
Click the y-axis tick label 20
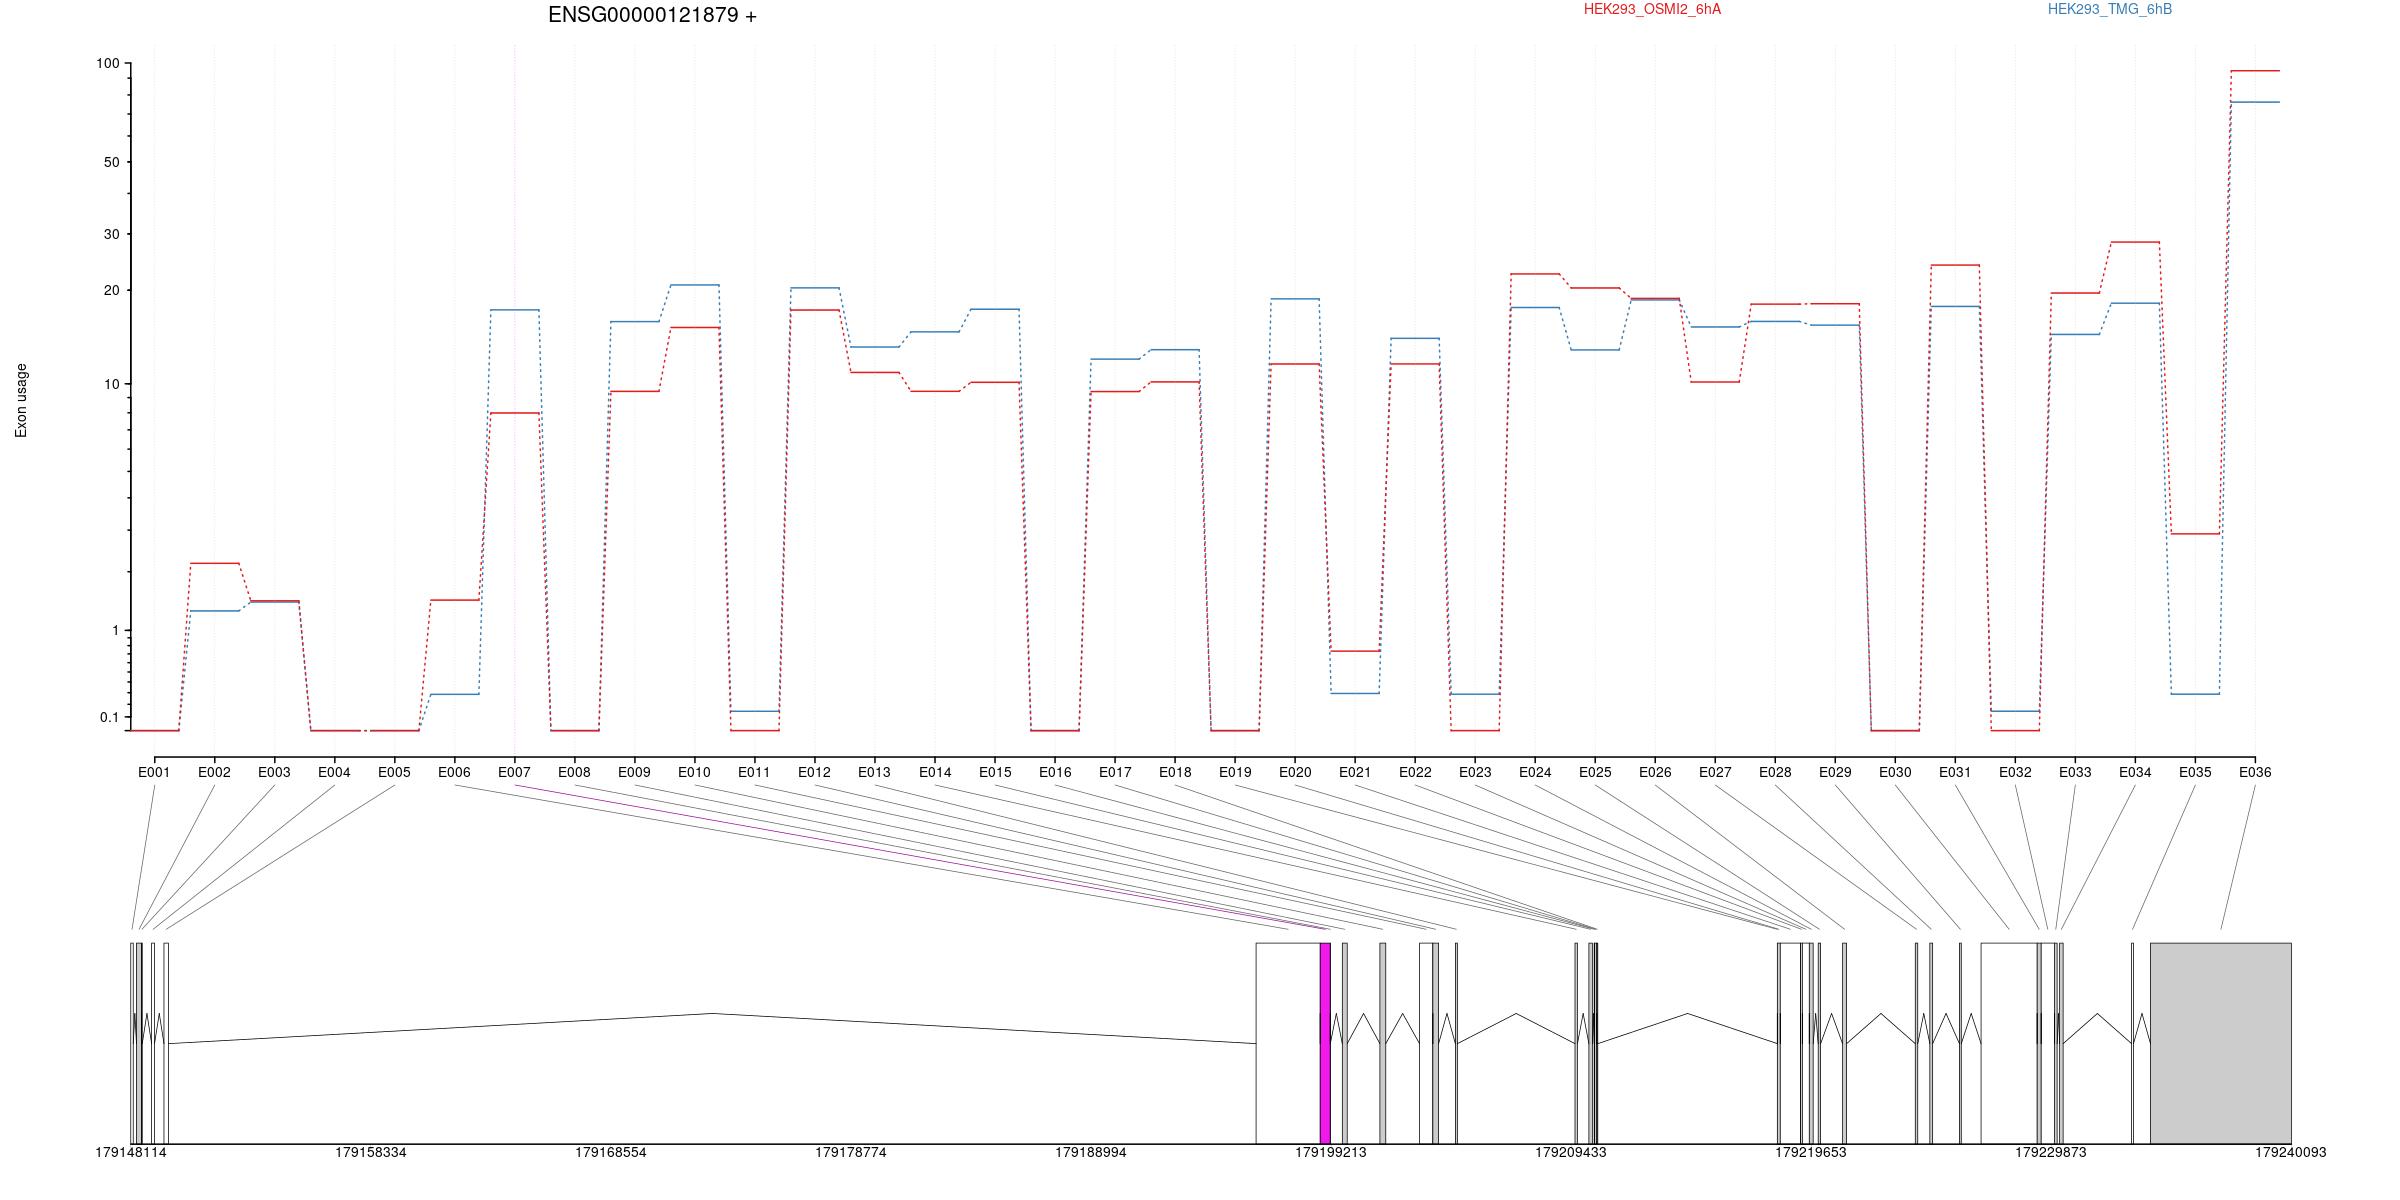(111, 290)
